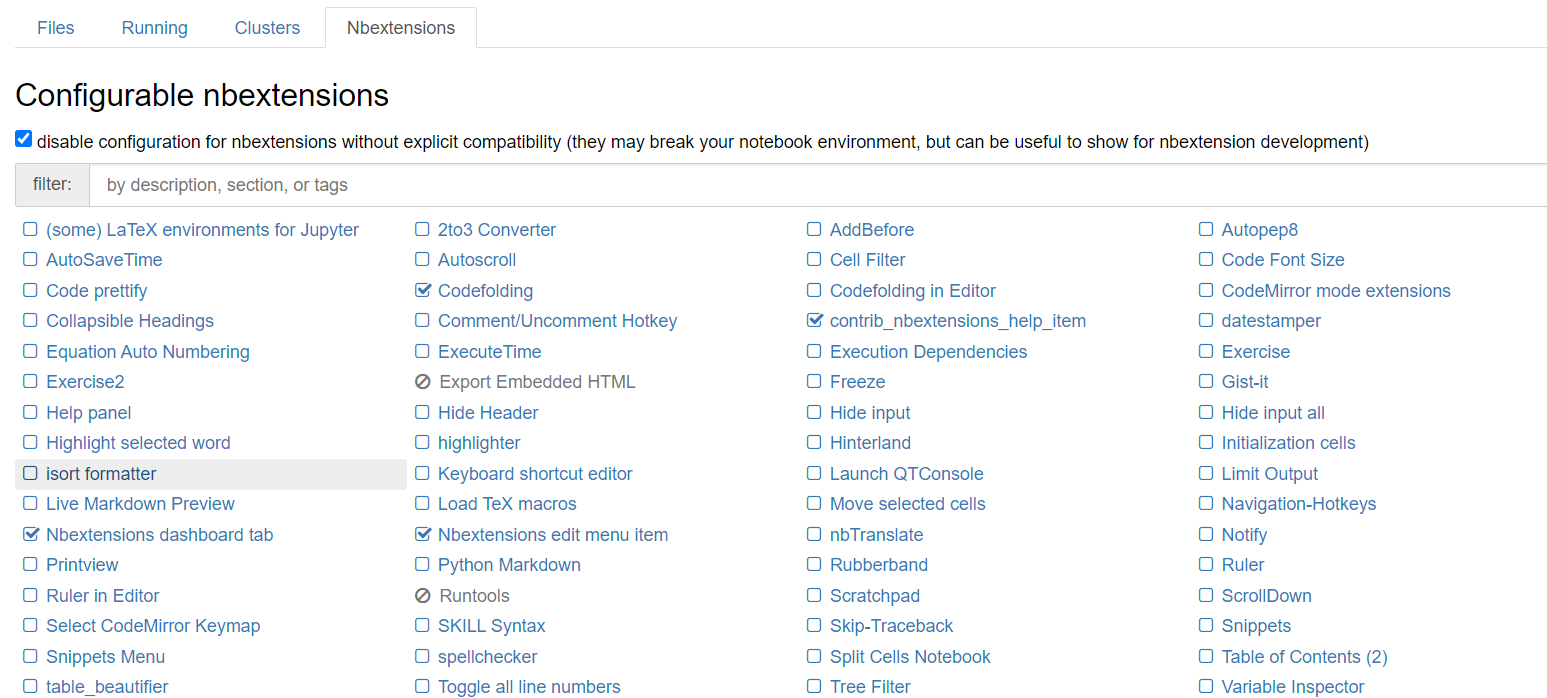Uncheck the Nbextensions dashboard tab checkbox

(x=30, y=535)
